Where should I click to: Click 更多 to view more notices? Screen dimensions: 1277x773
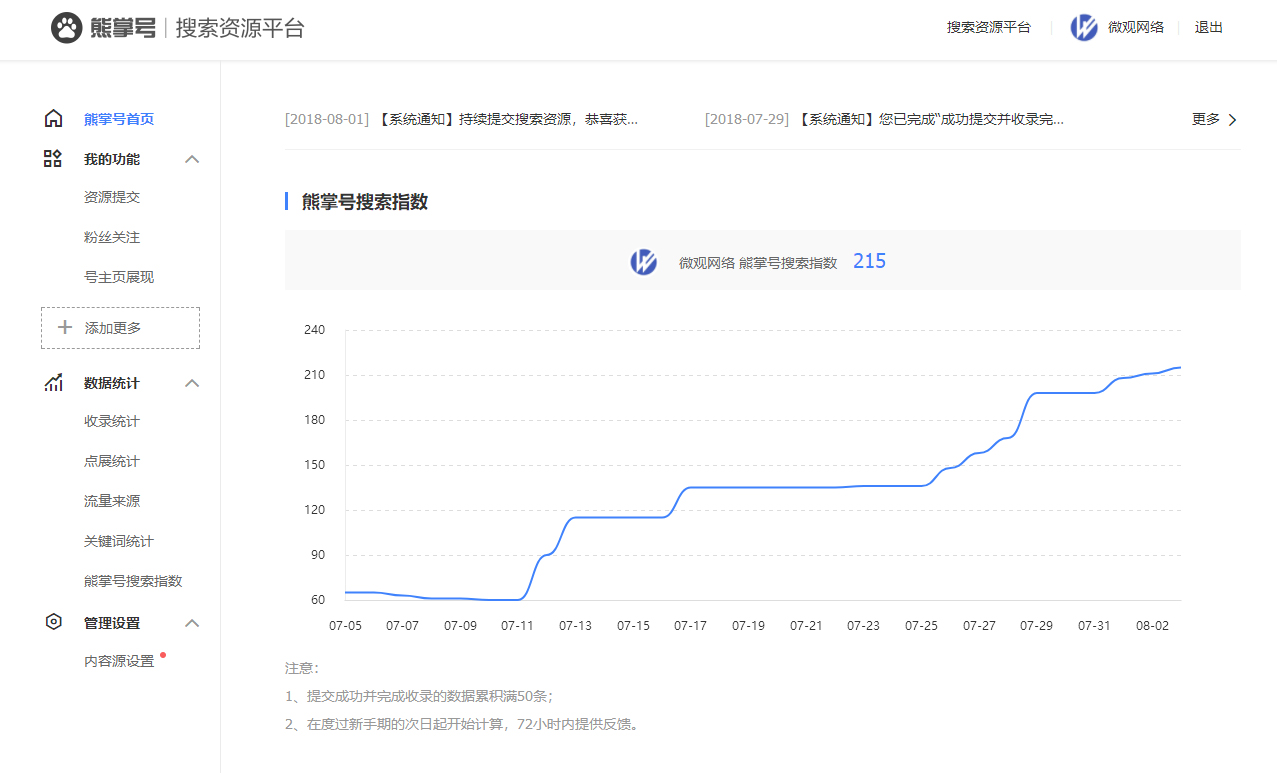1206,119
